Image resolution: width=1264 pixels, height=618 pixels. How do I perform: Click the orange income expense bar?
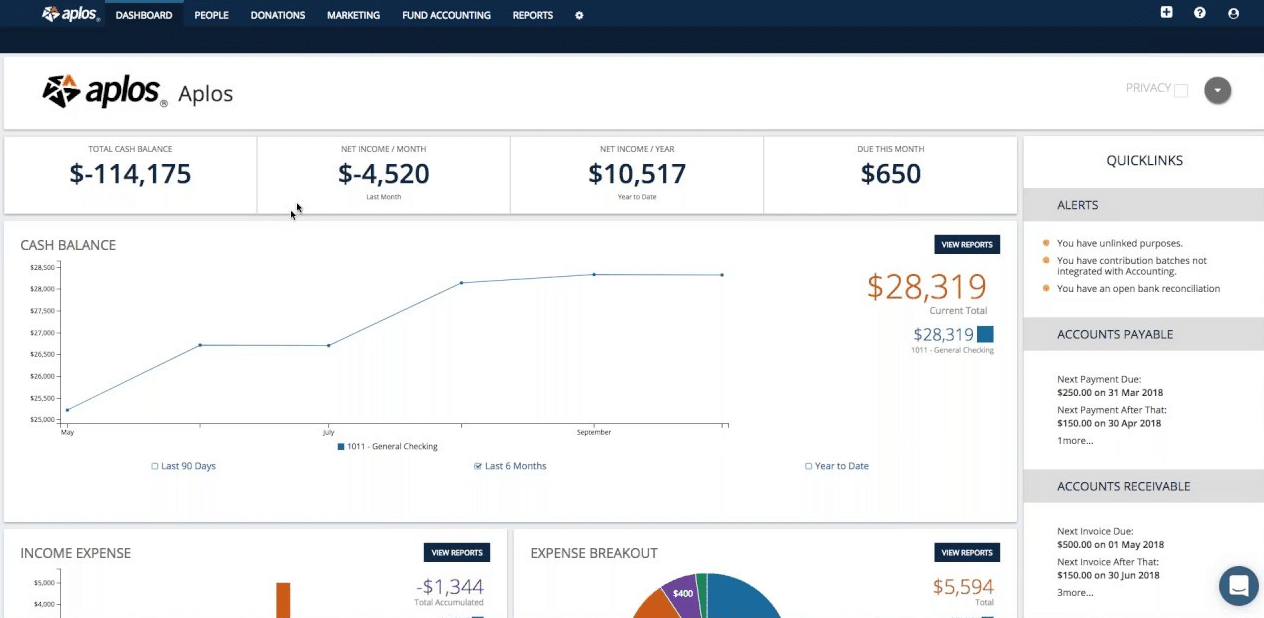coord(283,600)
